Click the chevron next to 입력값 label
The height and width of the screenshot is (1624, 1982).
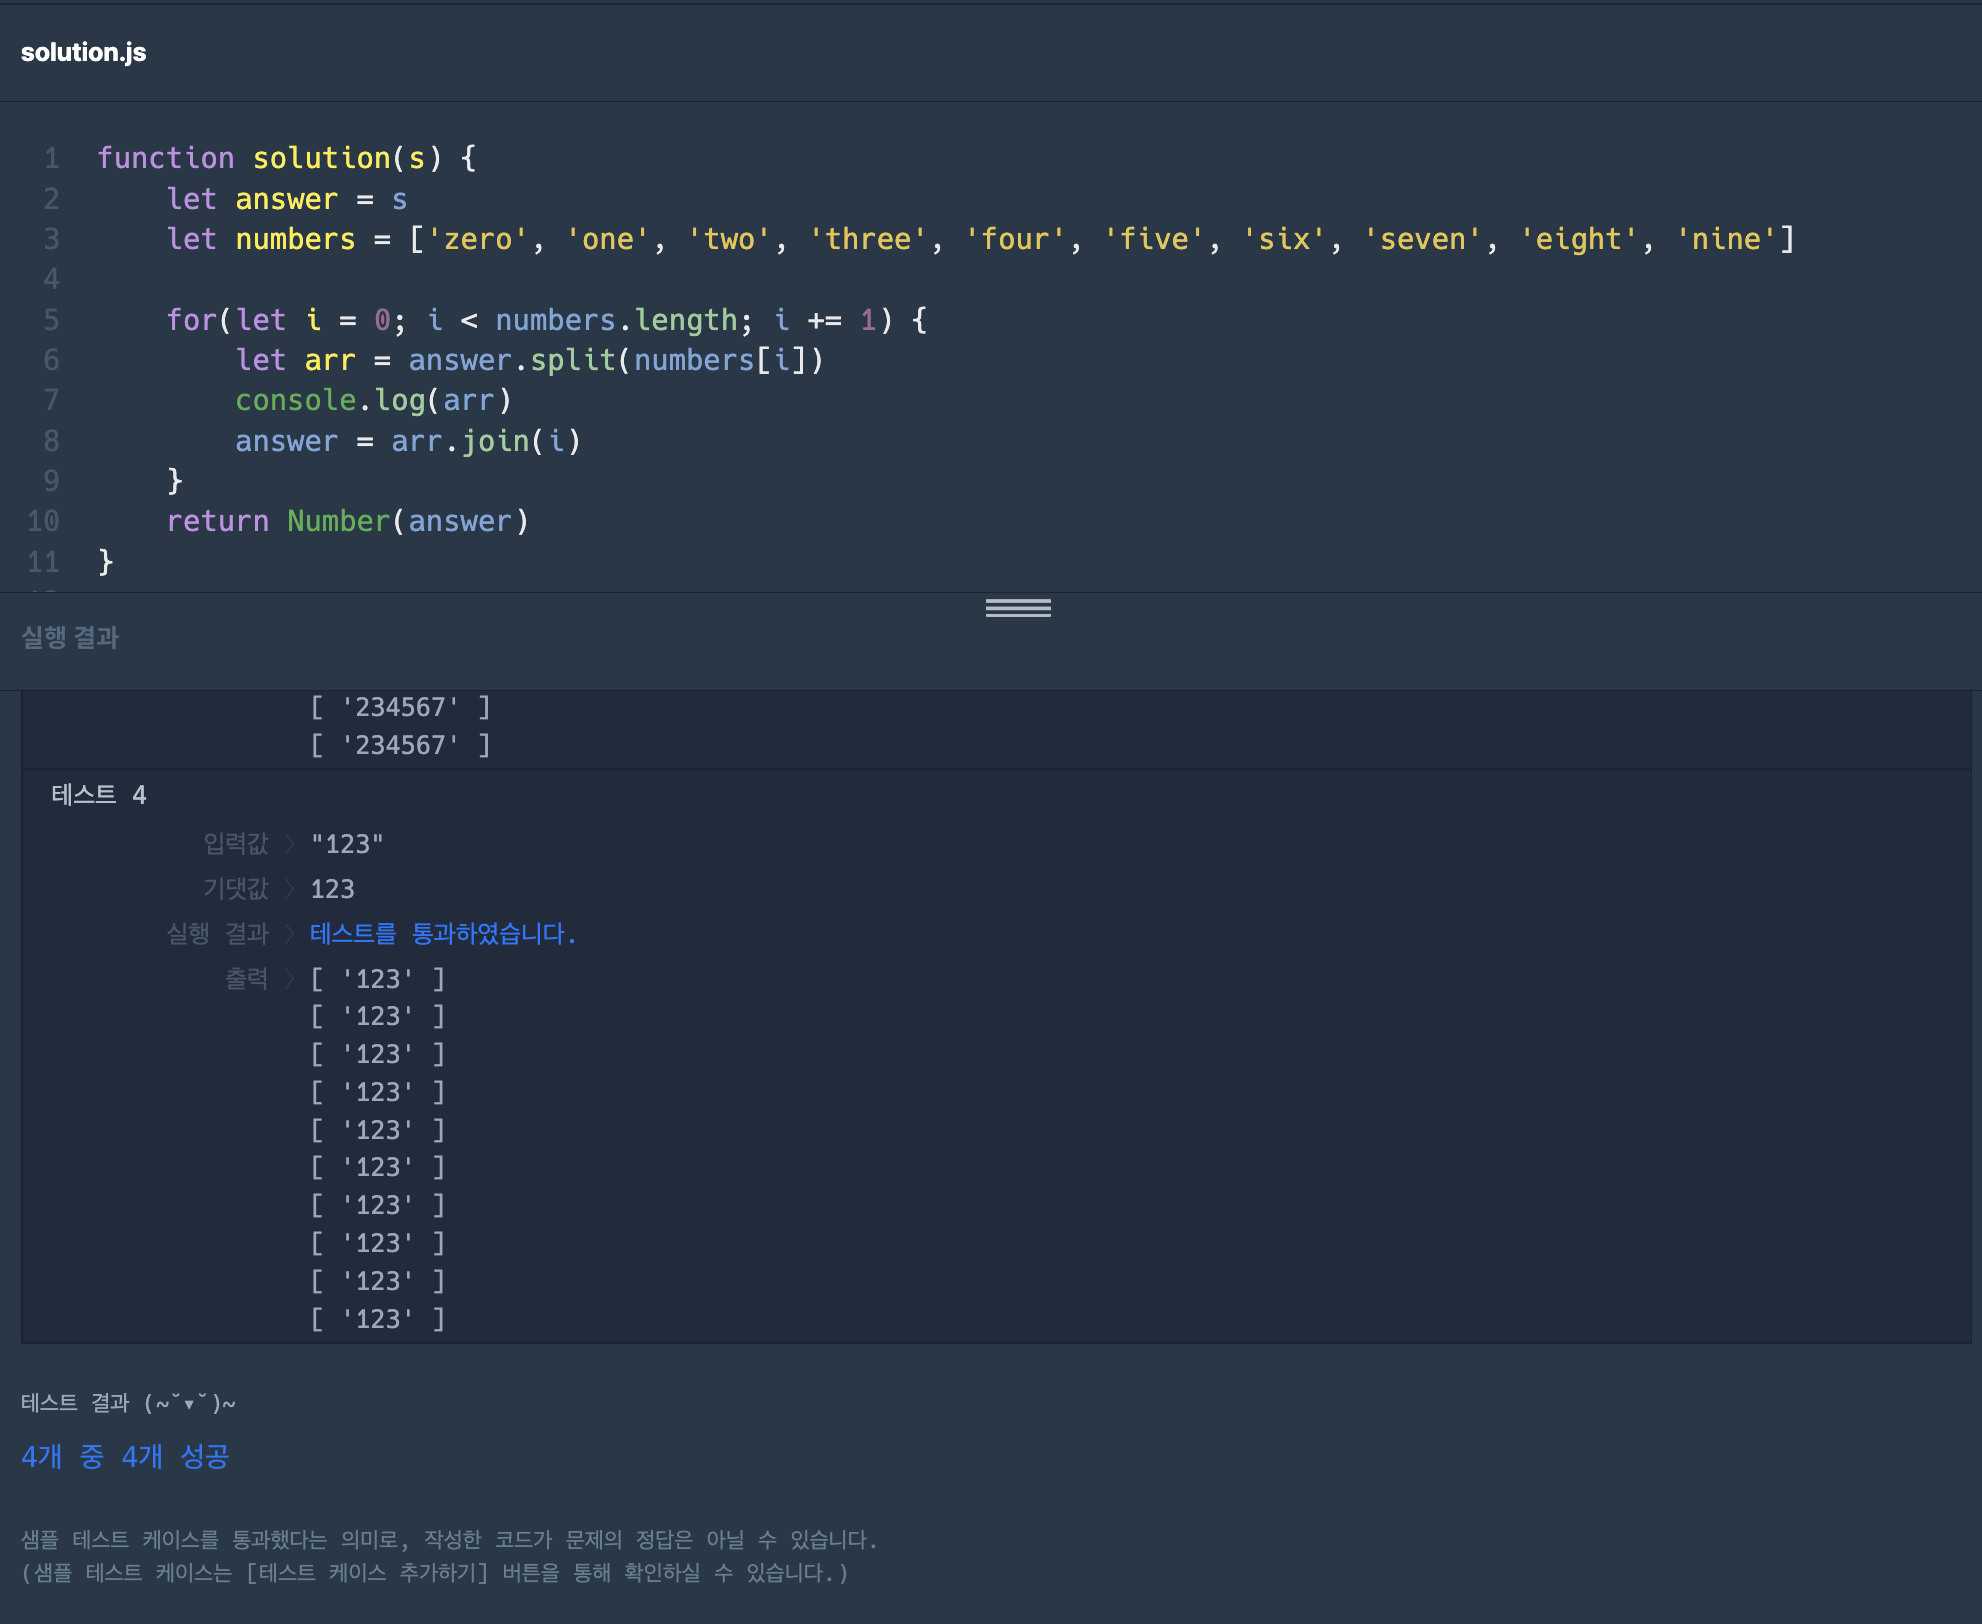point(290,844)
